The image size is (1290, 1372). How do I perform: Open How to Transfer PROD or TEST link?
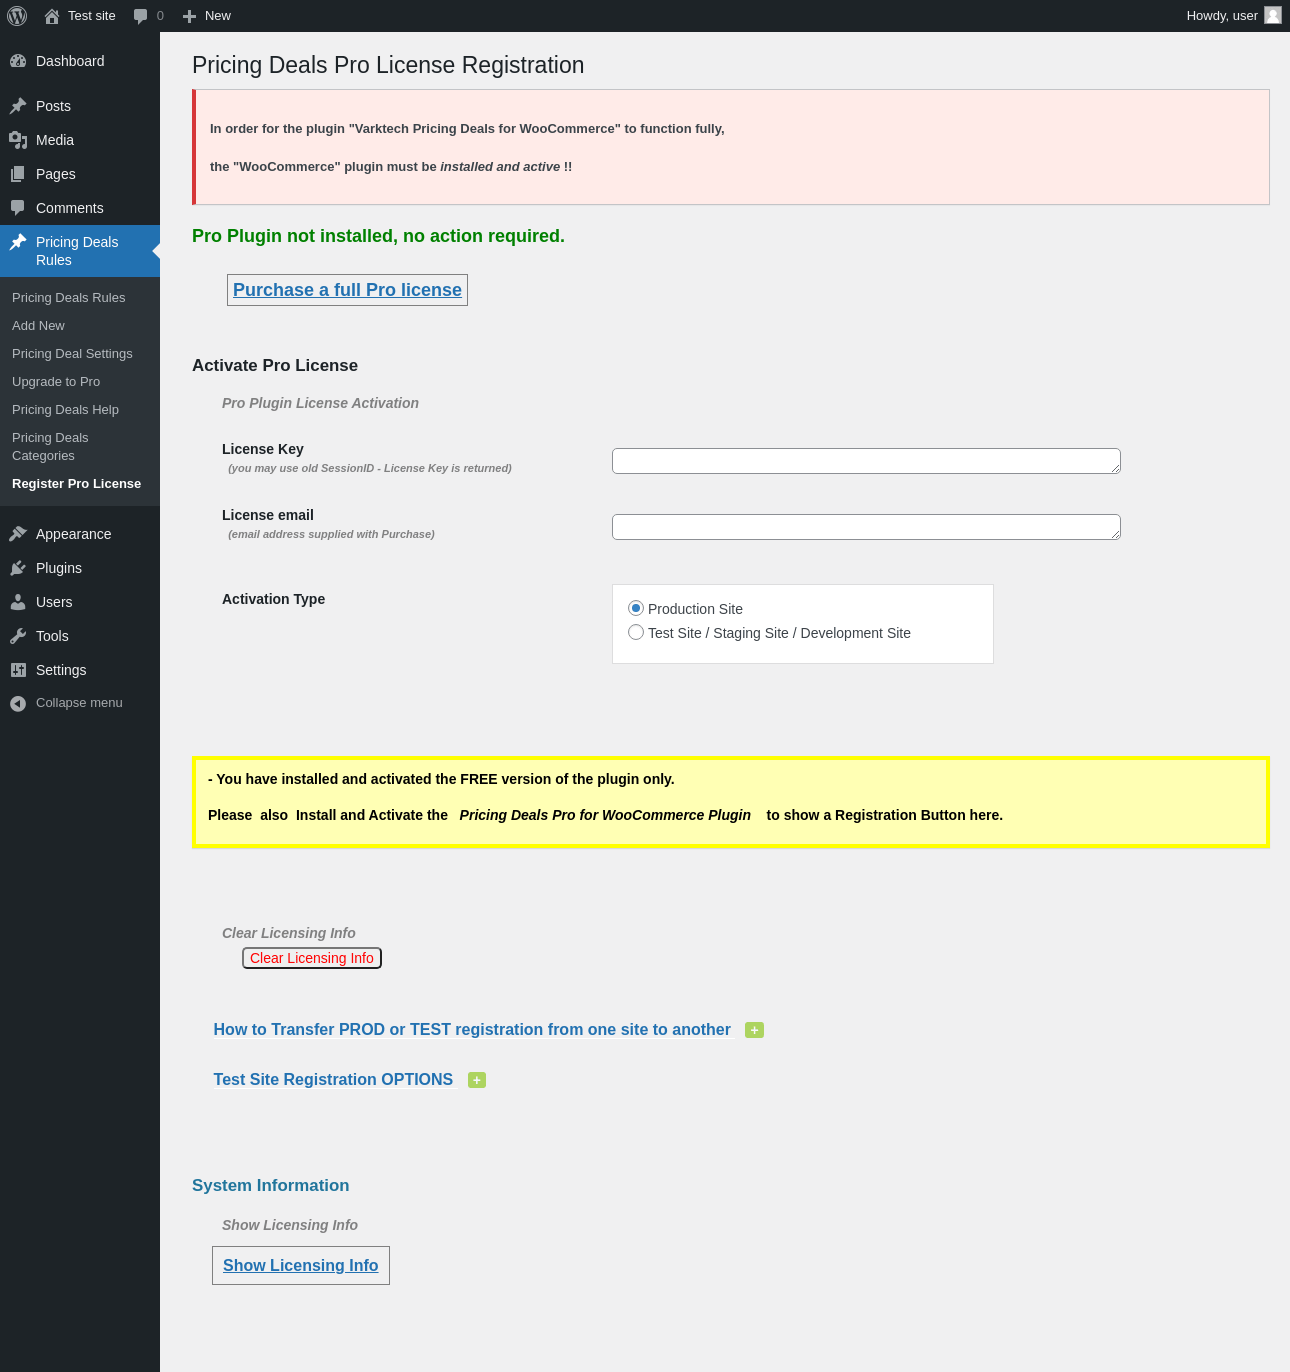472,1030
